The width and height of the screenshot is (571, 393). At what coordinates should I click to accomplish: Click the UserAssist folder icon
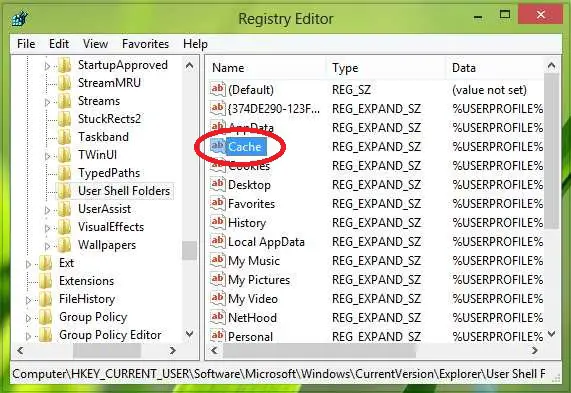click(x=65, y=209)
